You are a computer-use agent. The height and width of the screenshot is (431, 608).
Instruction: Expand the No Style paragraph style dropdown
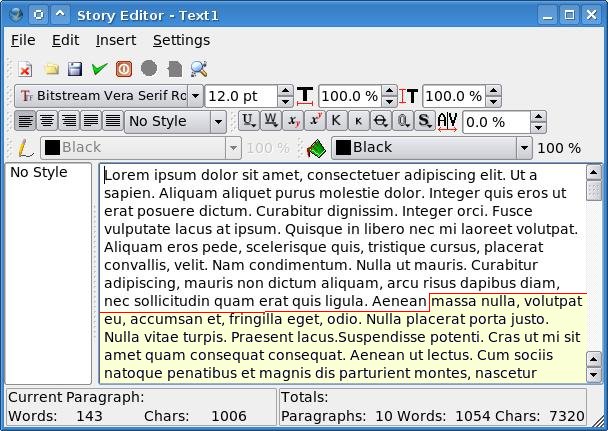coord(218,122)
